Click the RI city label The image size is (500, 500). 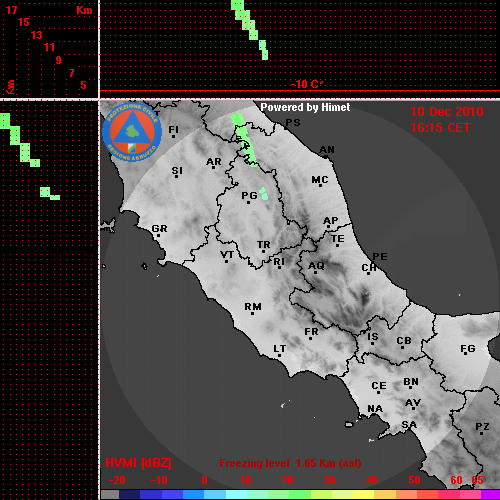(x=279, y=262)
